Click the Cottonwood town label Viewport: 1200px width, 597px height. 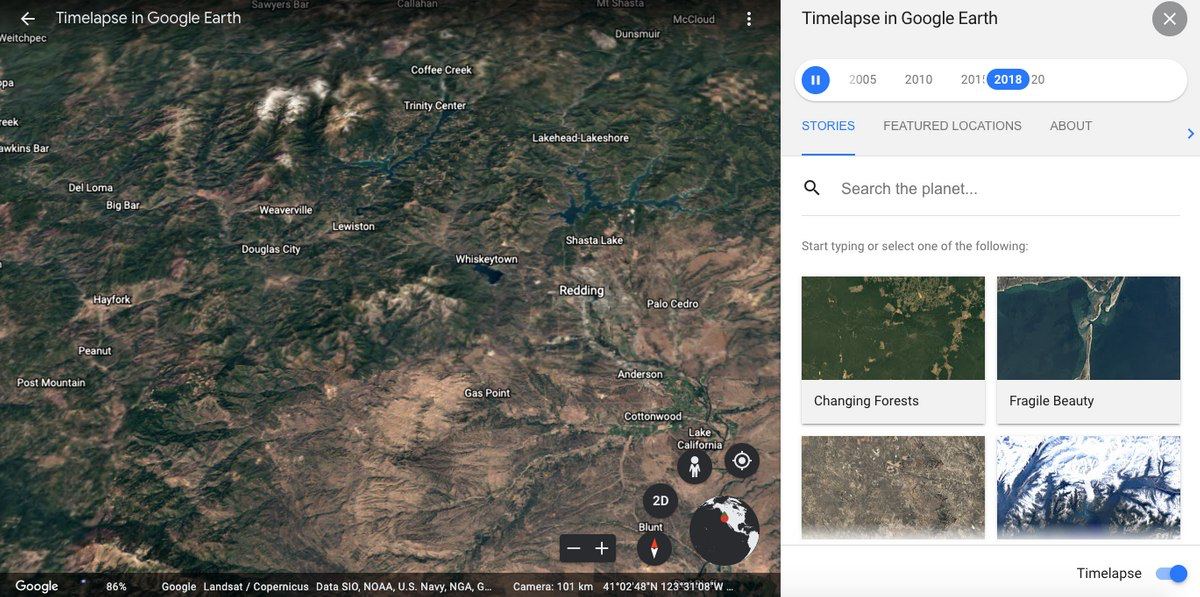click(653, 417)
